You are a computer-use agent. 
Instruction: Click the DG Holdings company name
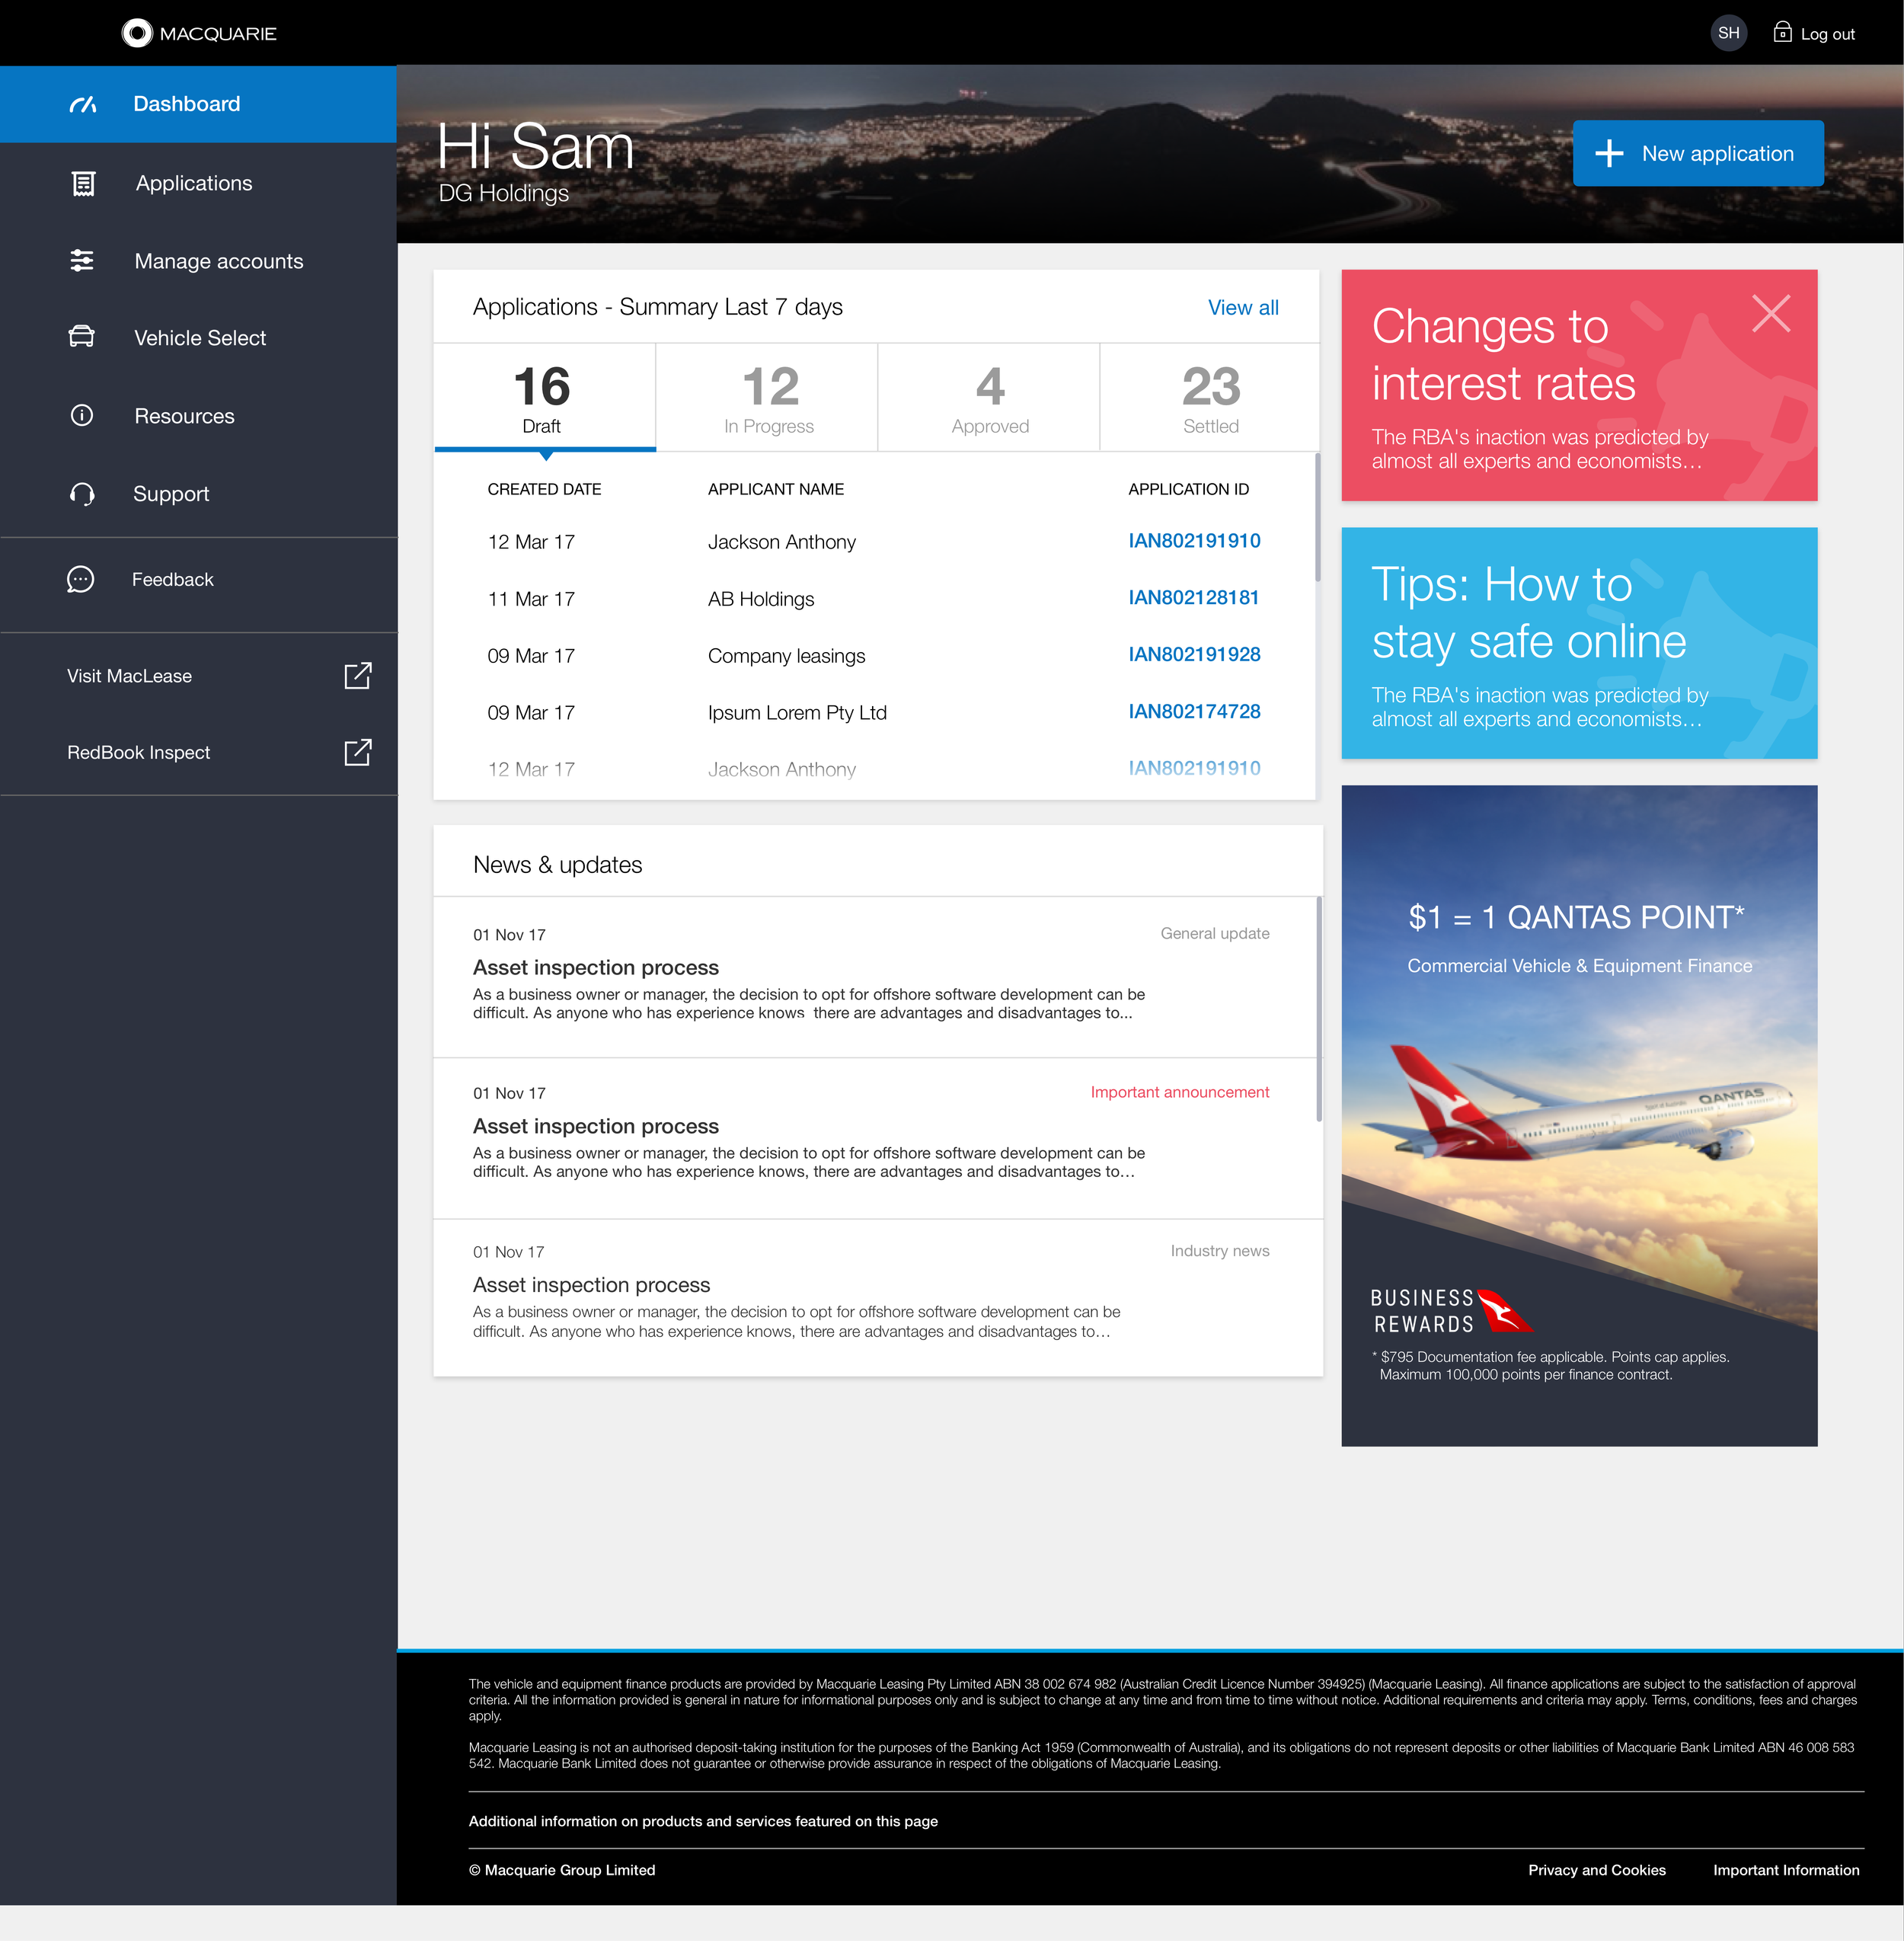click(503, 193)
